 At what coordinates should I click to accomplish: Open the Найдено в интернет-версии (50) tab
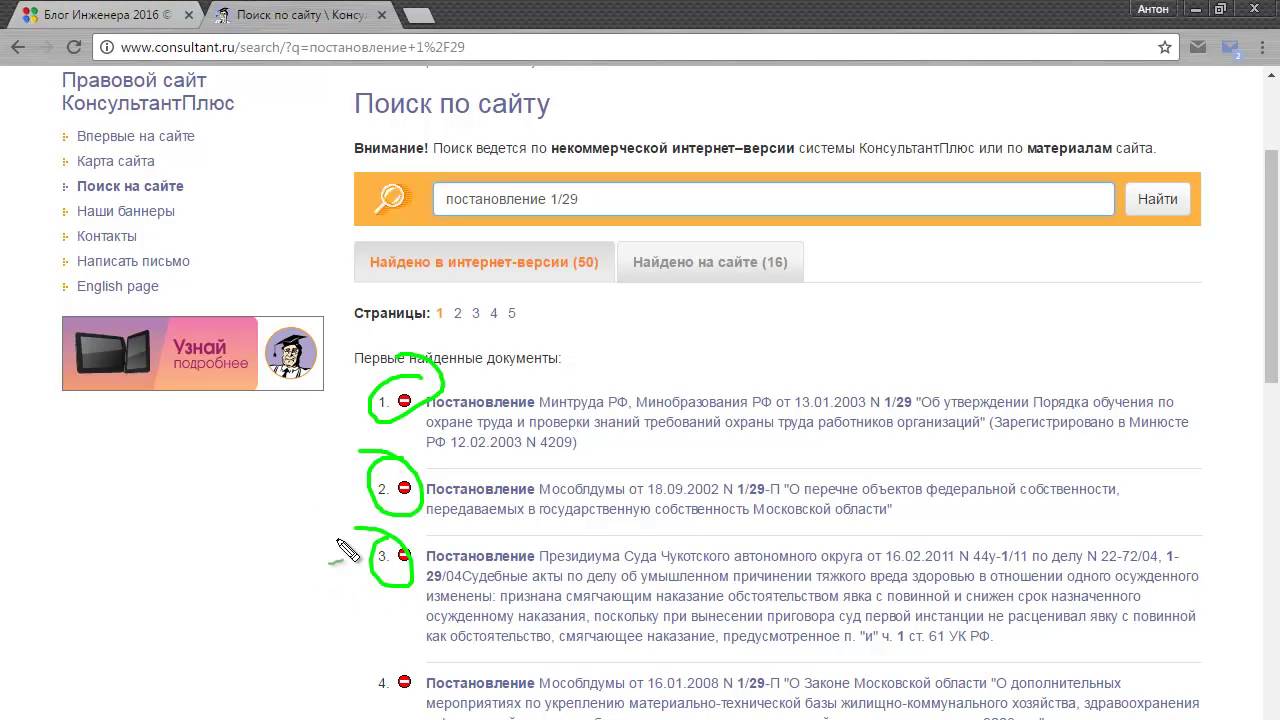point(484,262)
